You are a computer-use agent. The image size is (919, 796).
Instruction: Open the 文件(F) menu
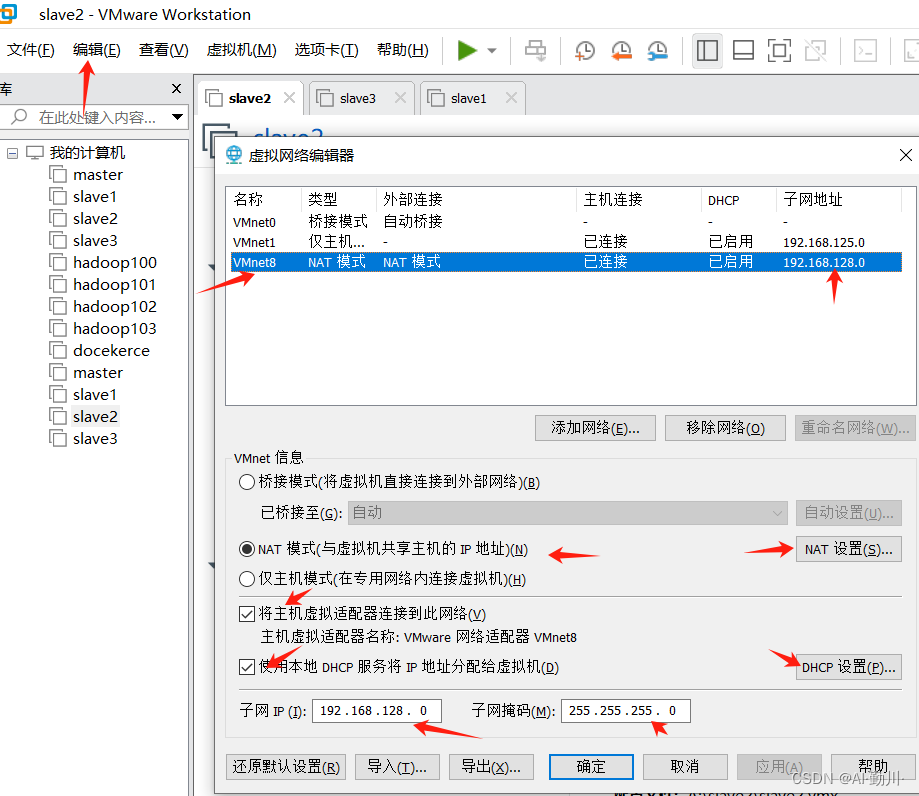tap(30, 50)
